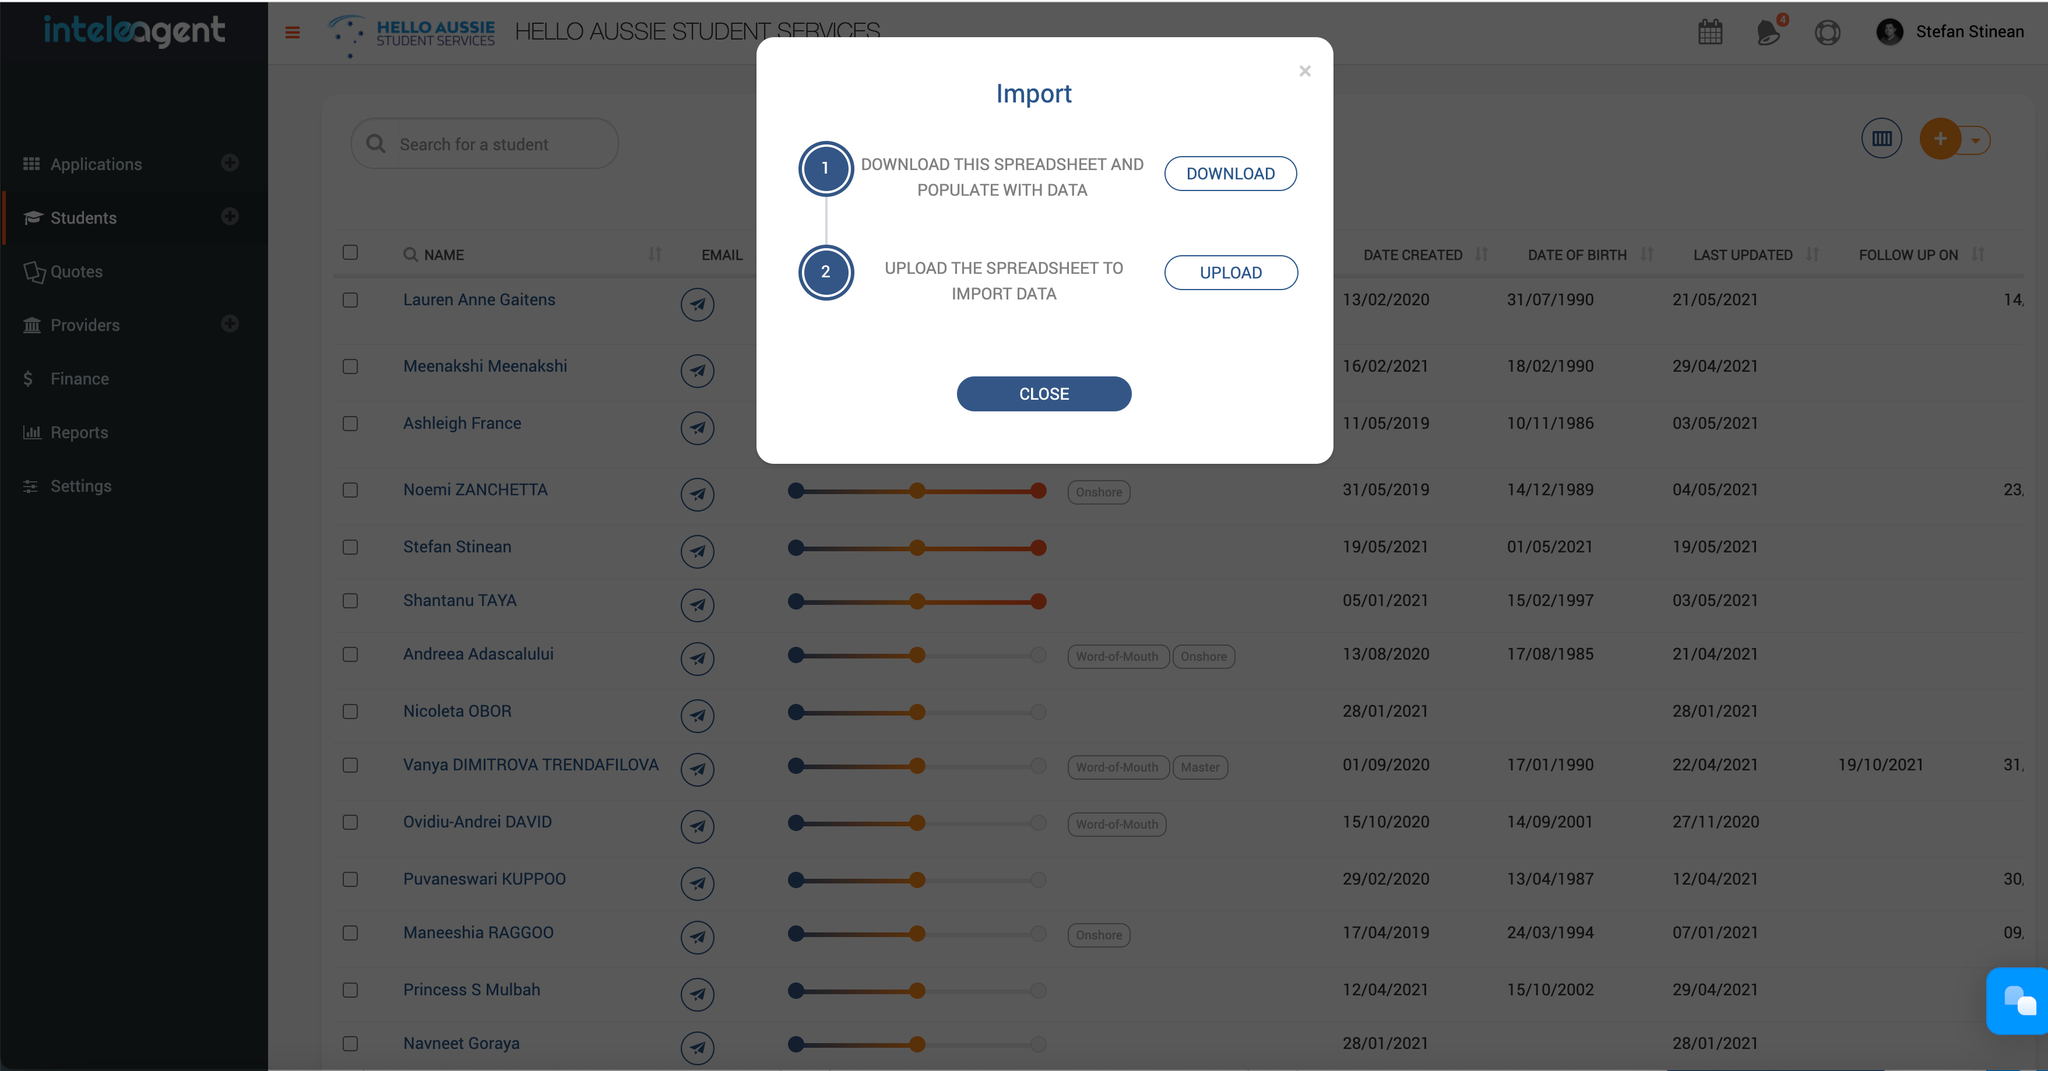Close the Import dialog with X
This screenshot has width=2048, height=1071.
pos(1305,71)
